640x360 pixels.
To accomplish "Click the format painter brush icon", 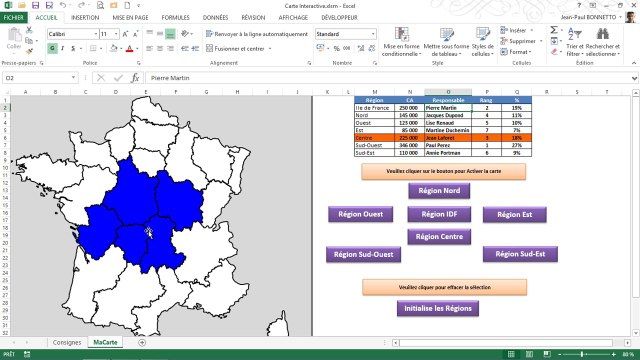I will tap(29, 51).
